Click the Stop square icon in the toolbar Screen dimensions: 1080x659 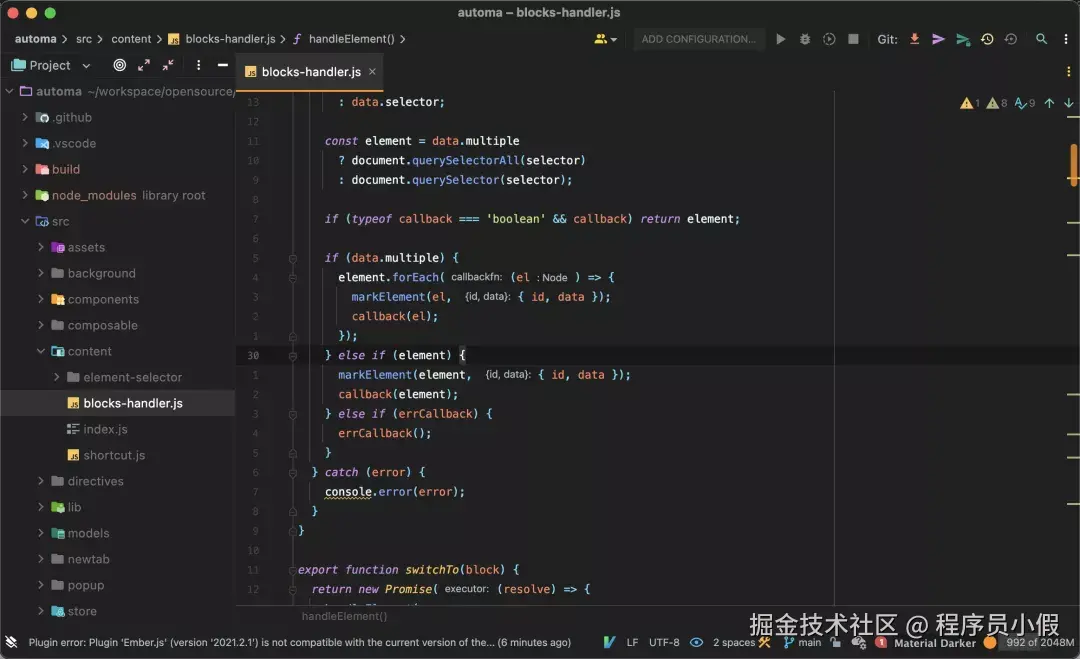click(853, 39)
